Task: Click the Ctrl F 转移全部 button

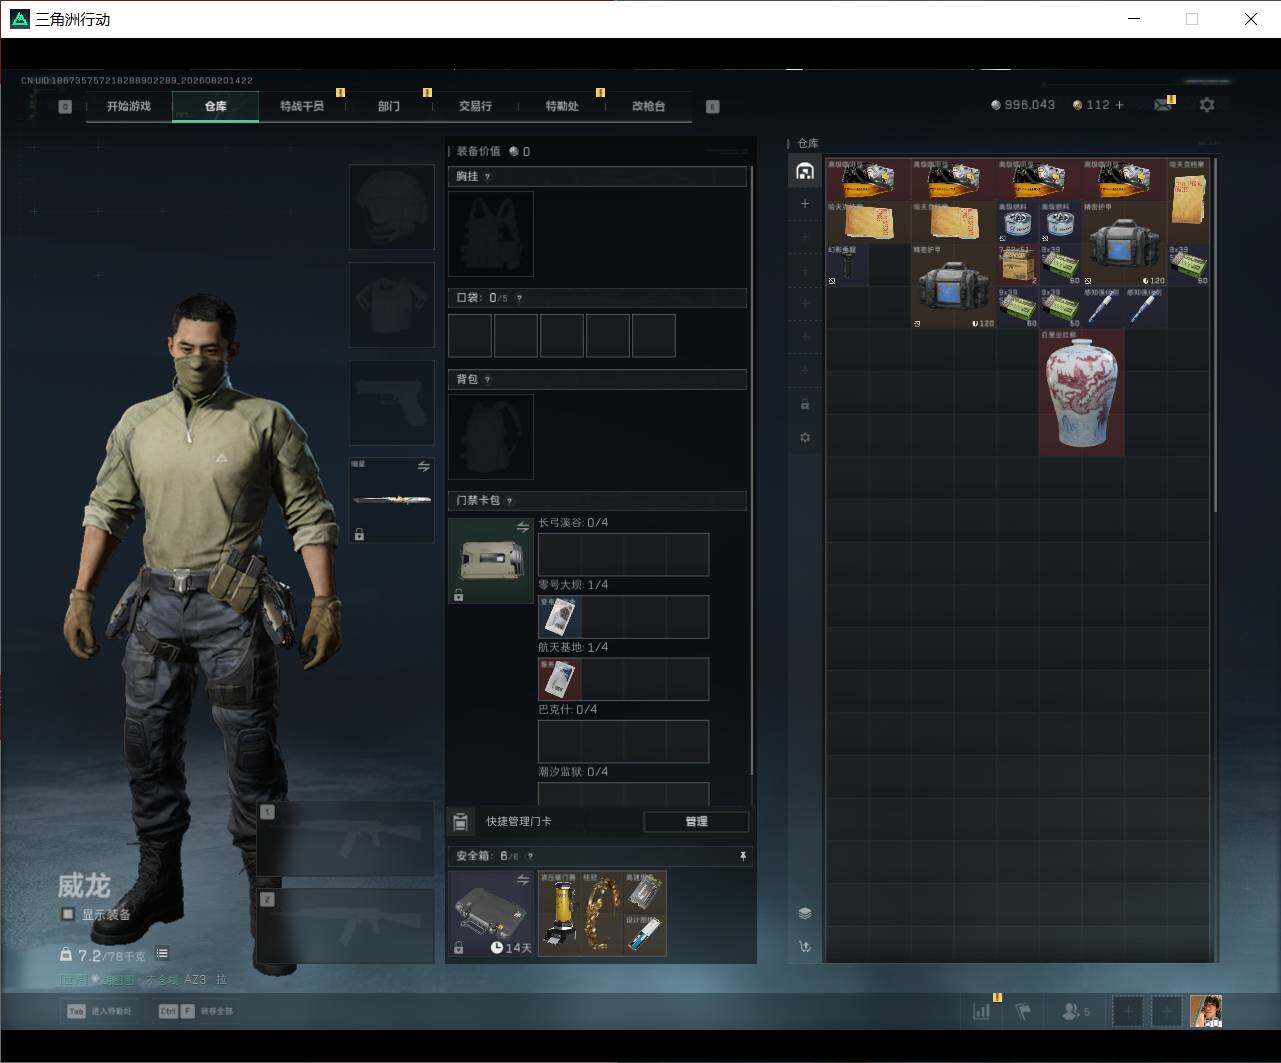Action: coord(195,1011)
